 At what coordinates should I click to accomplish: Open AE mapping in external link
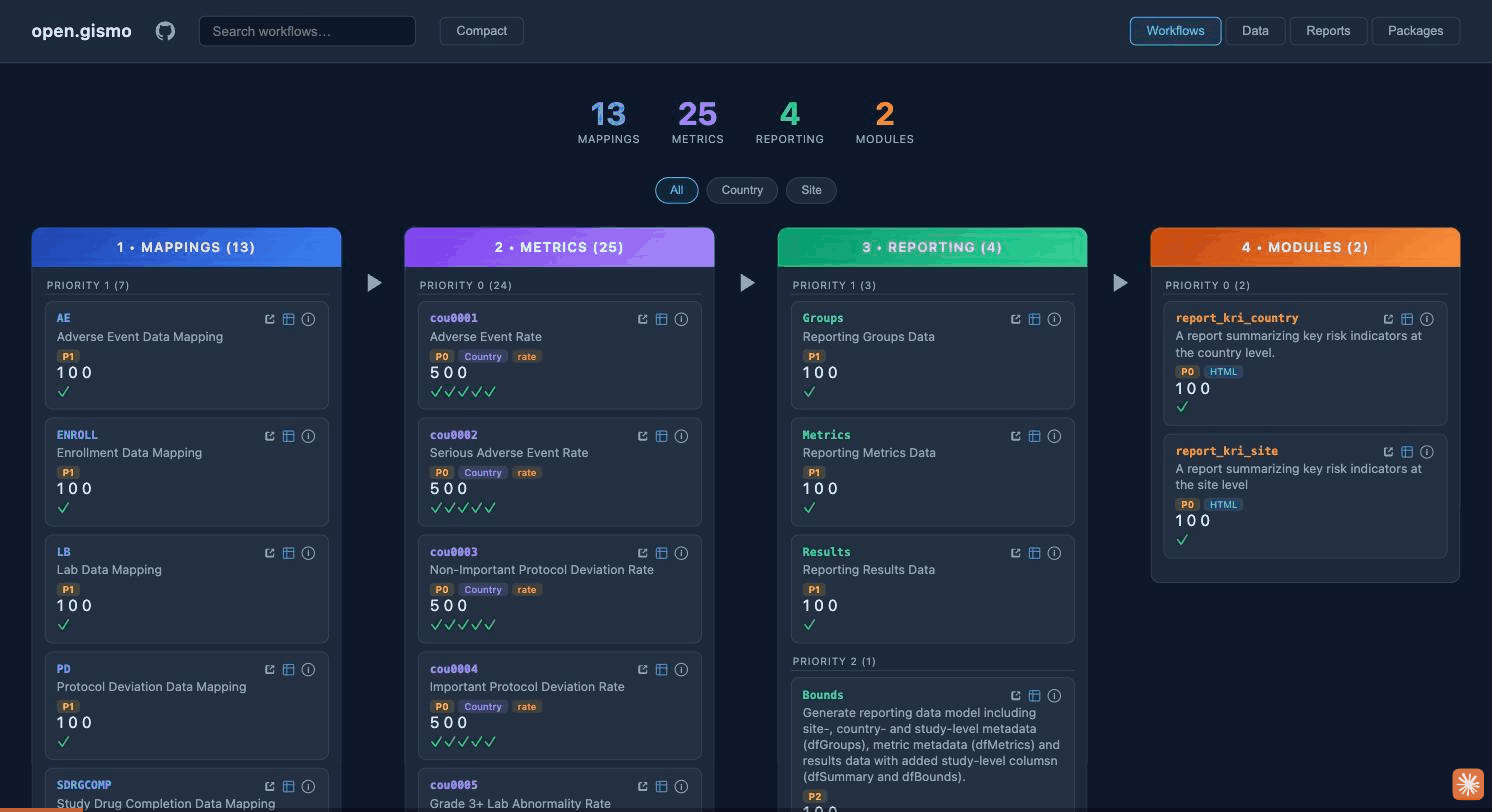[x=270, y=319]
